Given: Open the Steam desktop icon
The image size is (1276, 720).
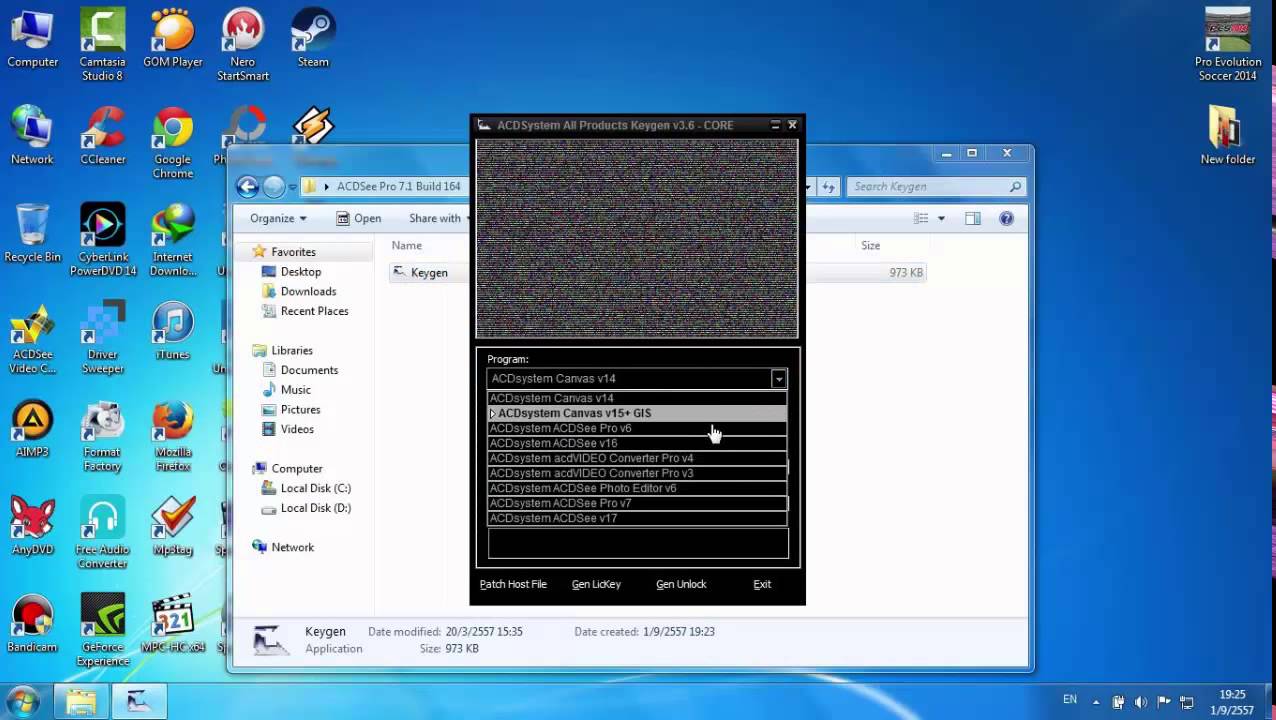Looking at the screenshot, I should click(313, 40).
